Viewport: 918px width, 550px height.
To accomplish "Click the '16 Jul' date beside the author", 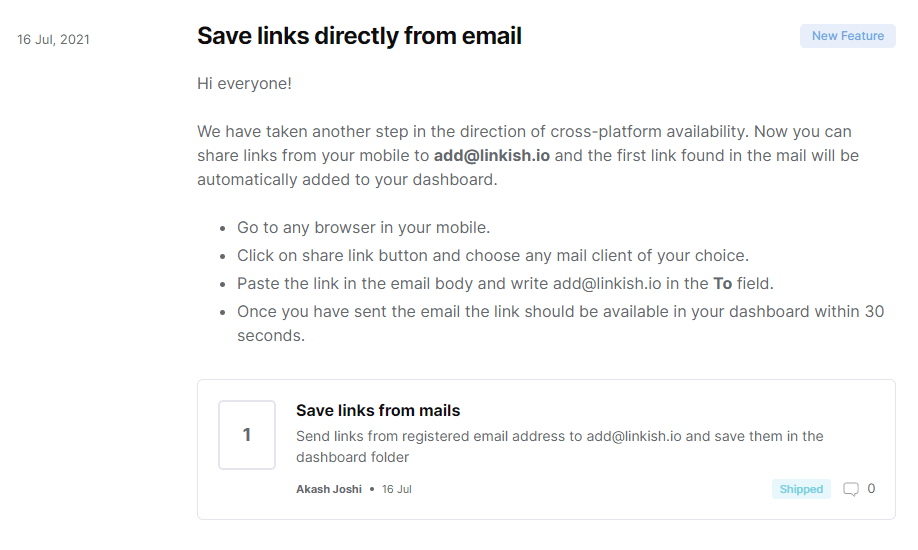I will [397, 489].
